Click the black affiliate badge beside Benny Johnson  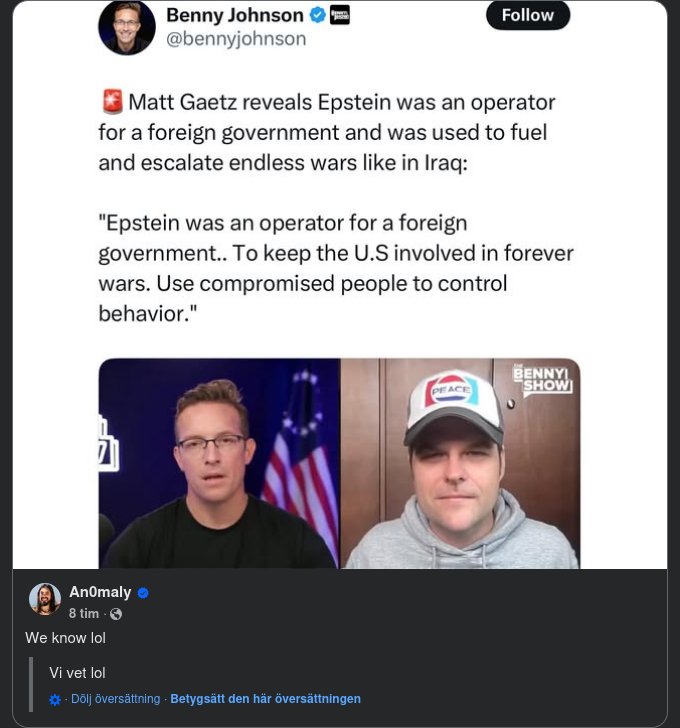pos(340,15)
